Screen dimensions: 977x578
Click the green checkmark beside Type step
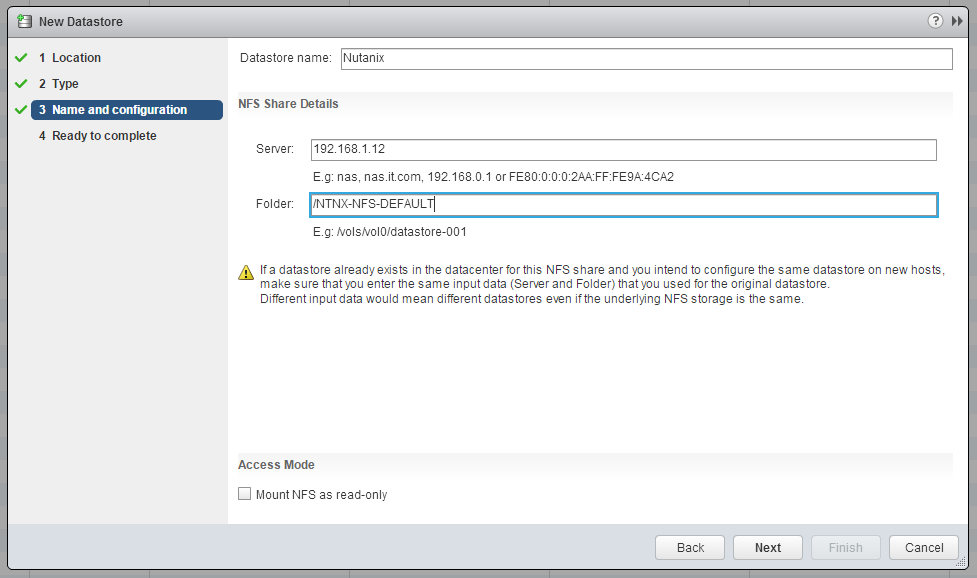[20, 84]
